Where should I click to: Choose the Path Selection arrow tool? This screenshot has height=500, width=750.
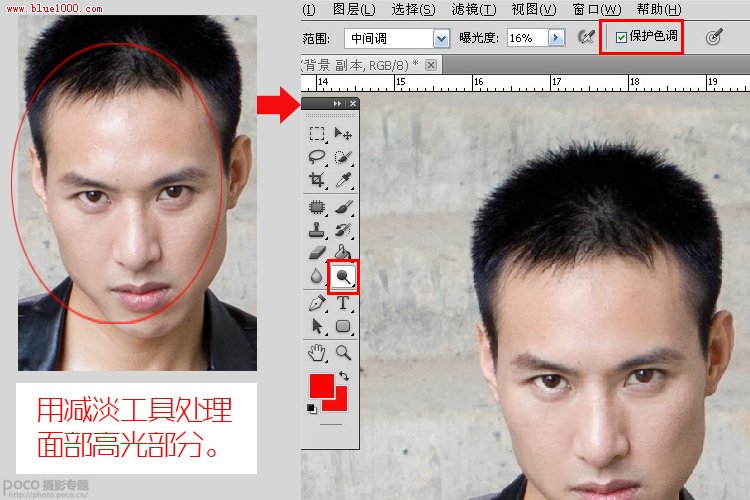pos(317,326)
